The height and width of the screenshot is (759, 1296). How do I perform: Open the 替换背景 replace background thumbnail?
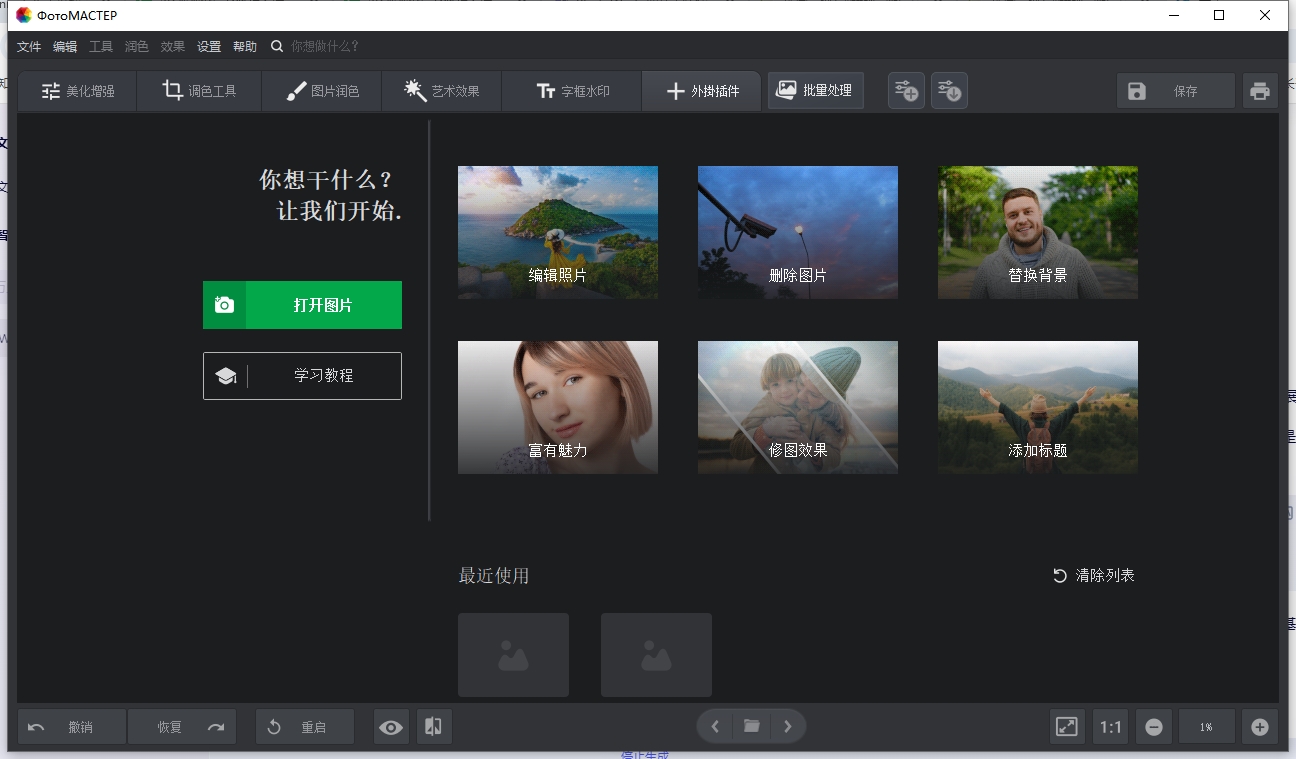point(1037,232)
